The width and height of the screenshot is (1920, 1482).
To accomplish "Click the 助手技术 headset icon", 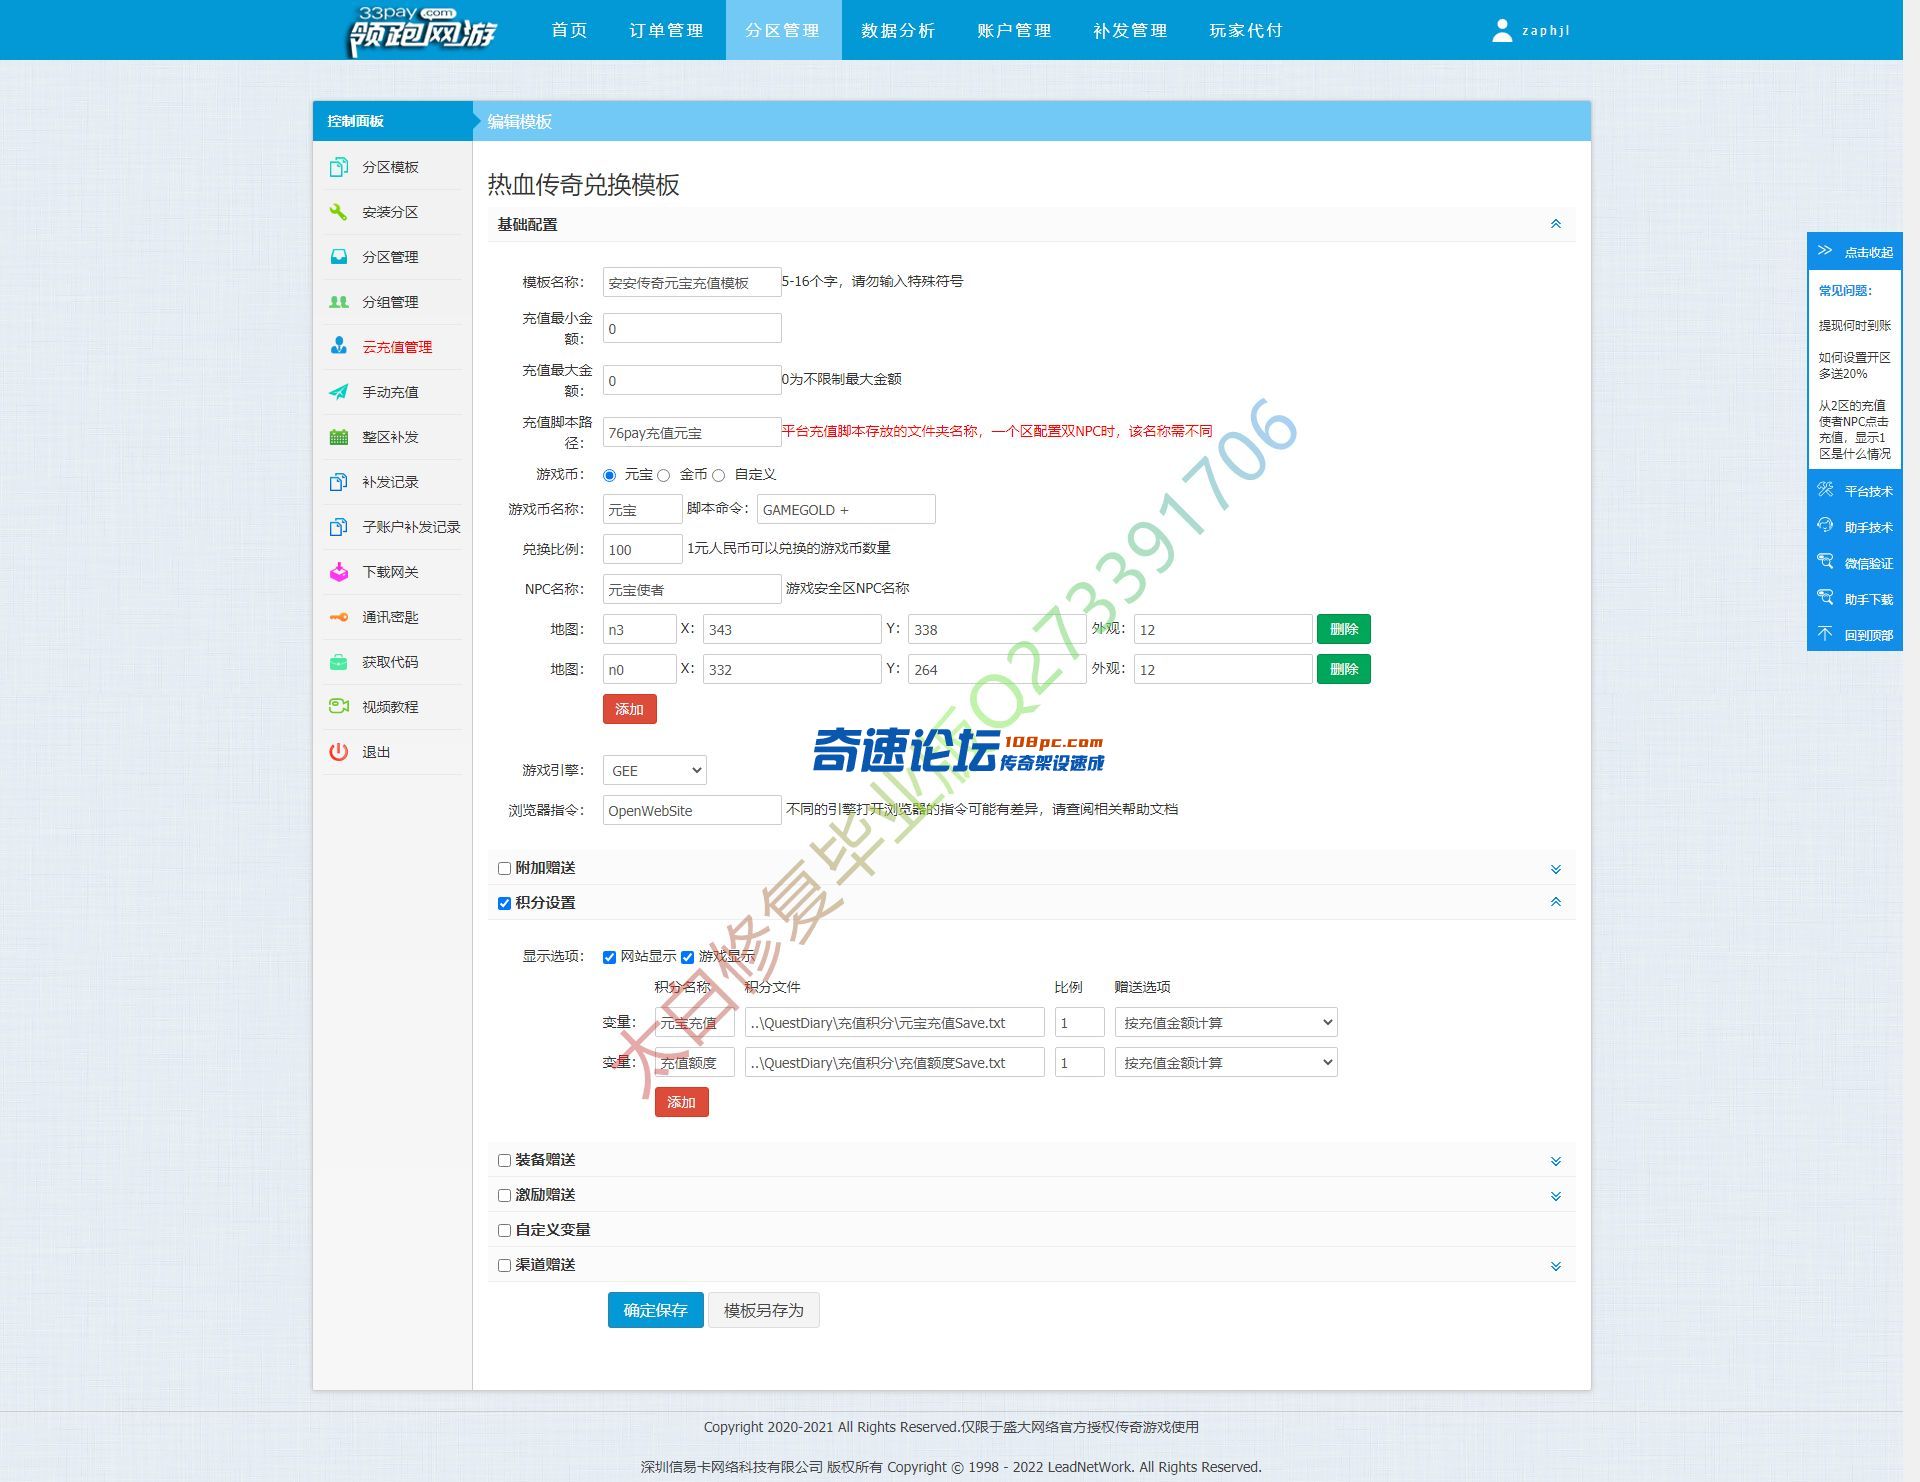I will click(1825, 526).
